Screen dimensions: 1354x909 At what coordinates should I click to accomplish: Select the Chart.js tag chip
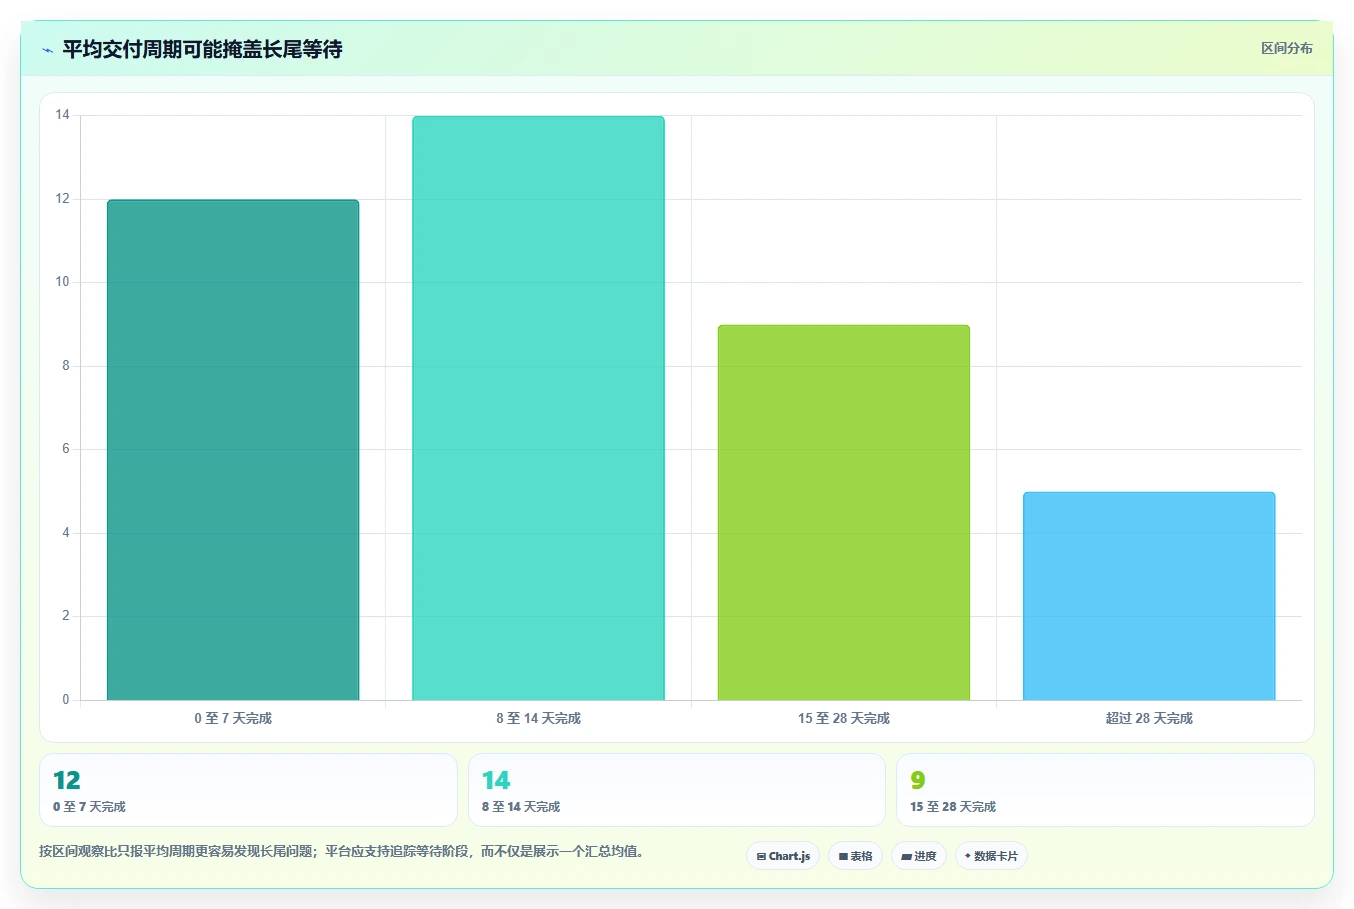(783, 856)
